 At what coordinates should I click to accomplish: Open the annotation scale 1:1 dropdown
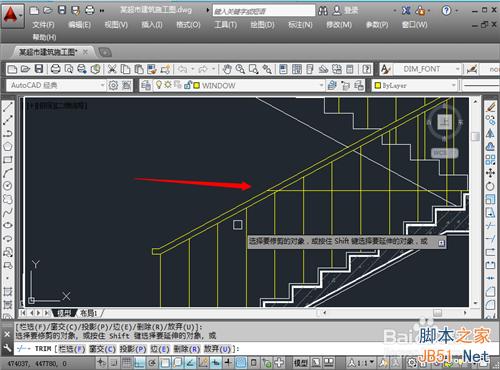[x=362, y=362]
